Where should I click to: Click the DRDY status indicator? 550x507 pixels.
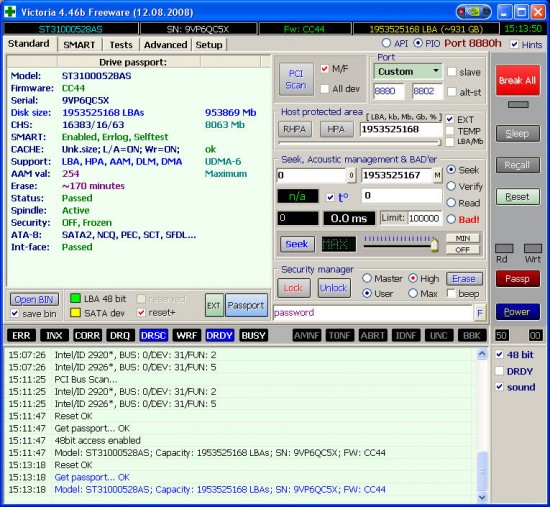pyautogui.click(x=220, y=335)
